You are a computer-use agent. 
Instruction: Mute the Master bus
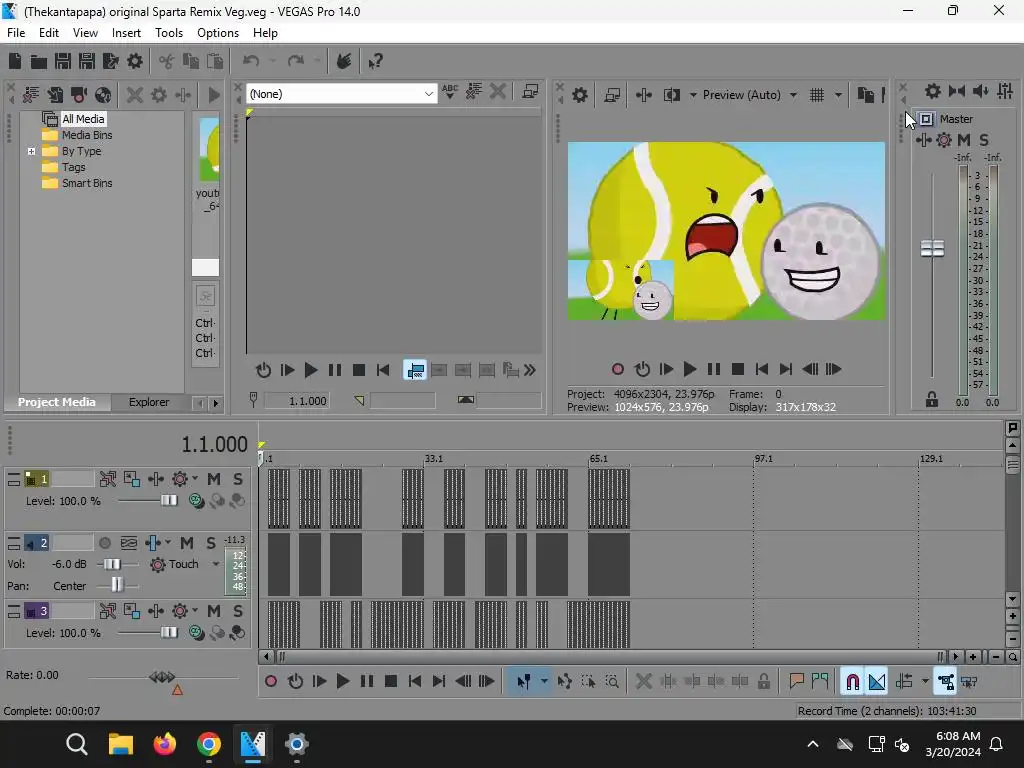(964, 140)
